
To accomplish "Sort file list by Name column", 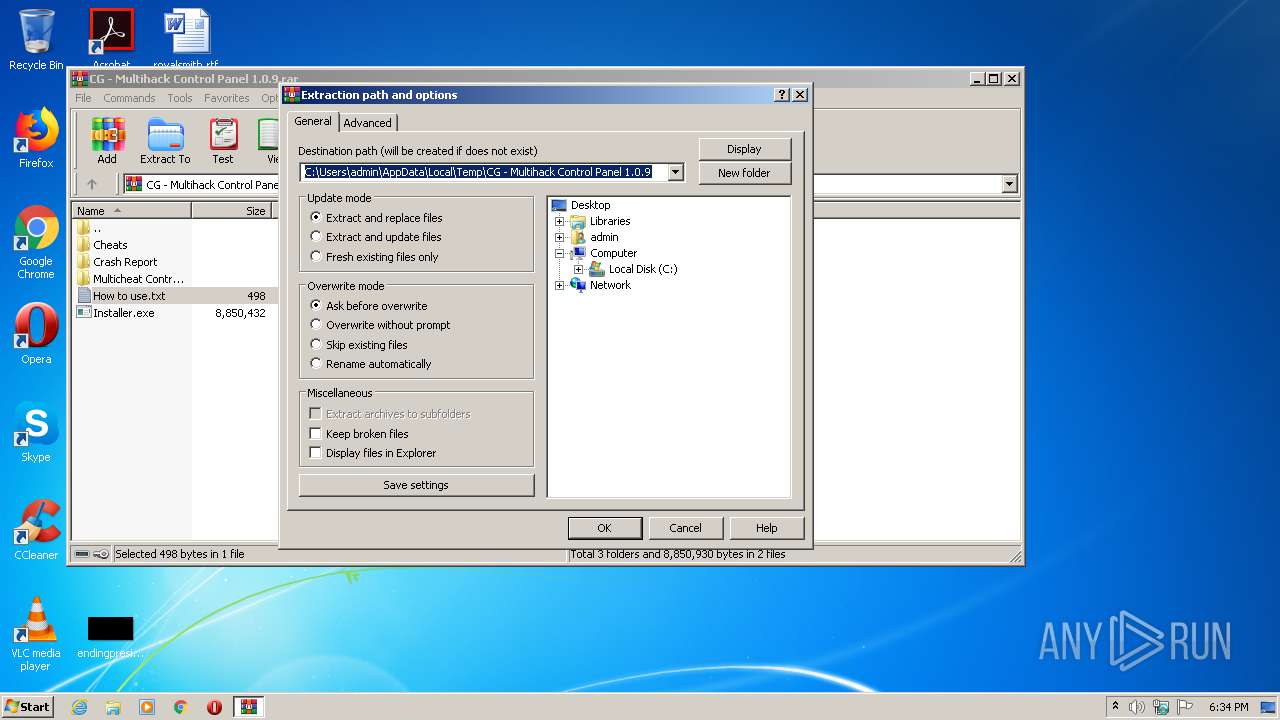I will (x=132, y=211).
